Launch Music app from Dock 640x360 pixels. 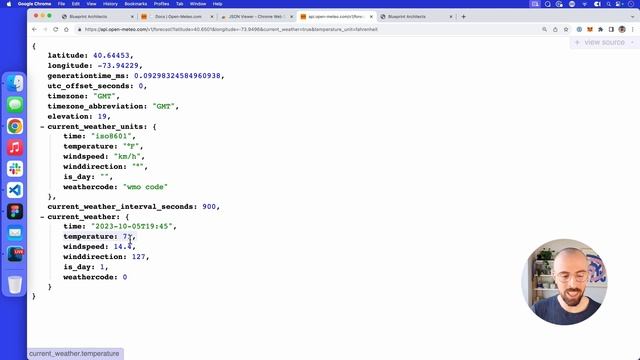tap(15, 147)
